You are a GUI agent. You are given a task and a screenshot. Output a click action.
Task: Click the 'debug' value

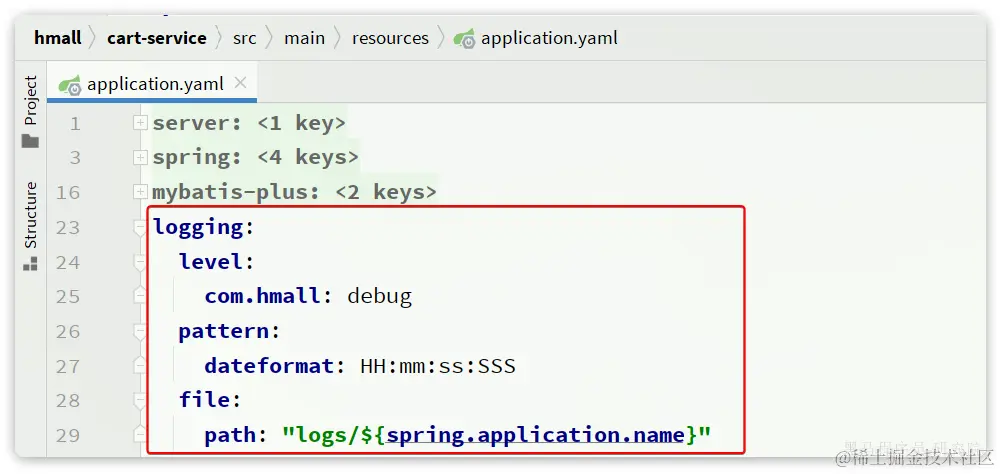(380, 296)
